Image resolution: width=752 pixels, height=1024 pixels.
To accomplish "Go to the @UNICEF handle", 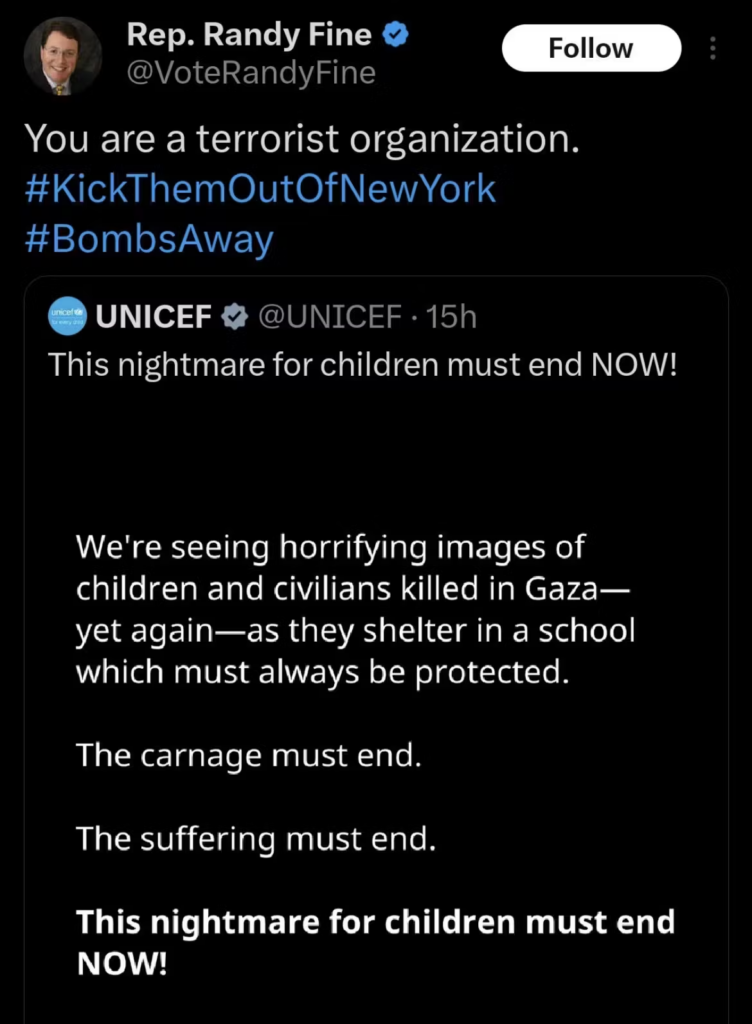I will pyautogui.click(x=330, y=318).
